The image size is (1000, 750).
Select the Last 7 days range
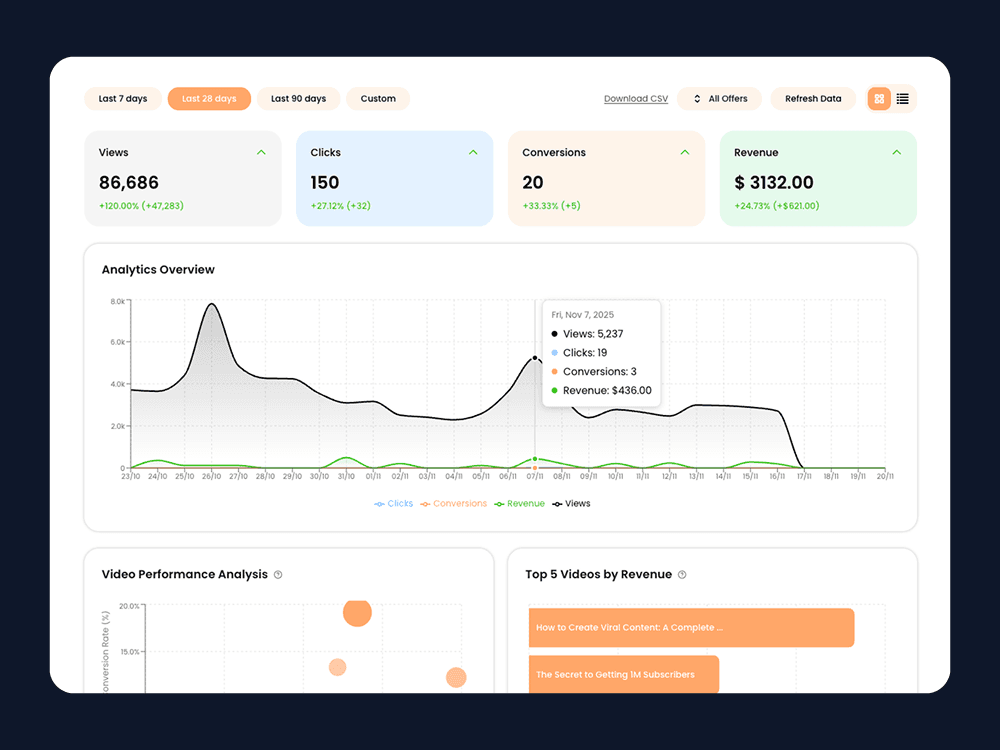click(123, 99)
